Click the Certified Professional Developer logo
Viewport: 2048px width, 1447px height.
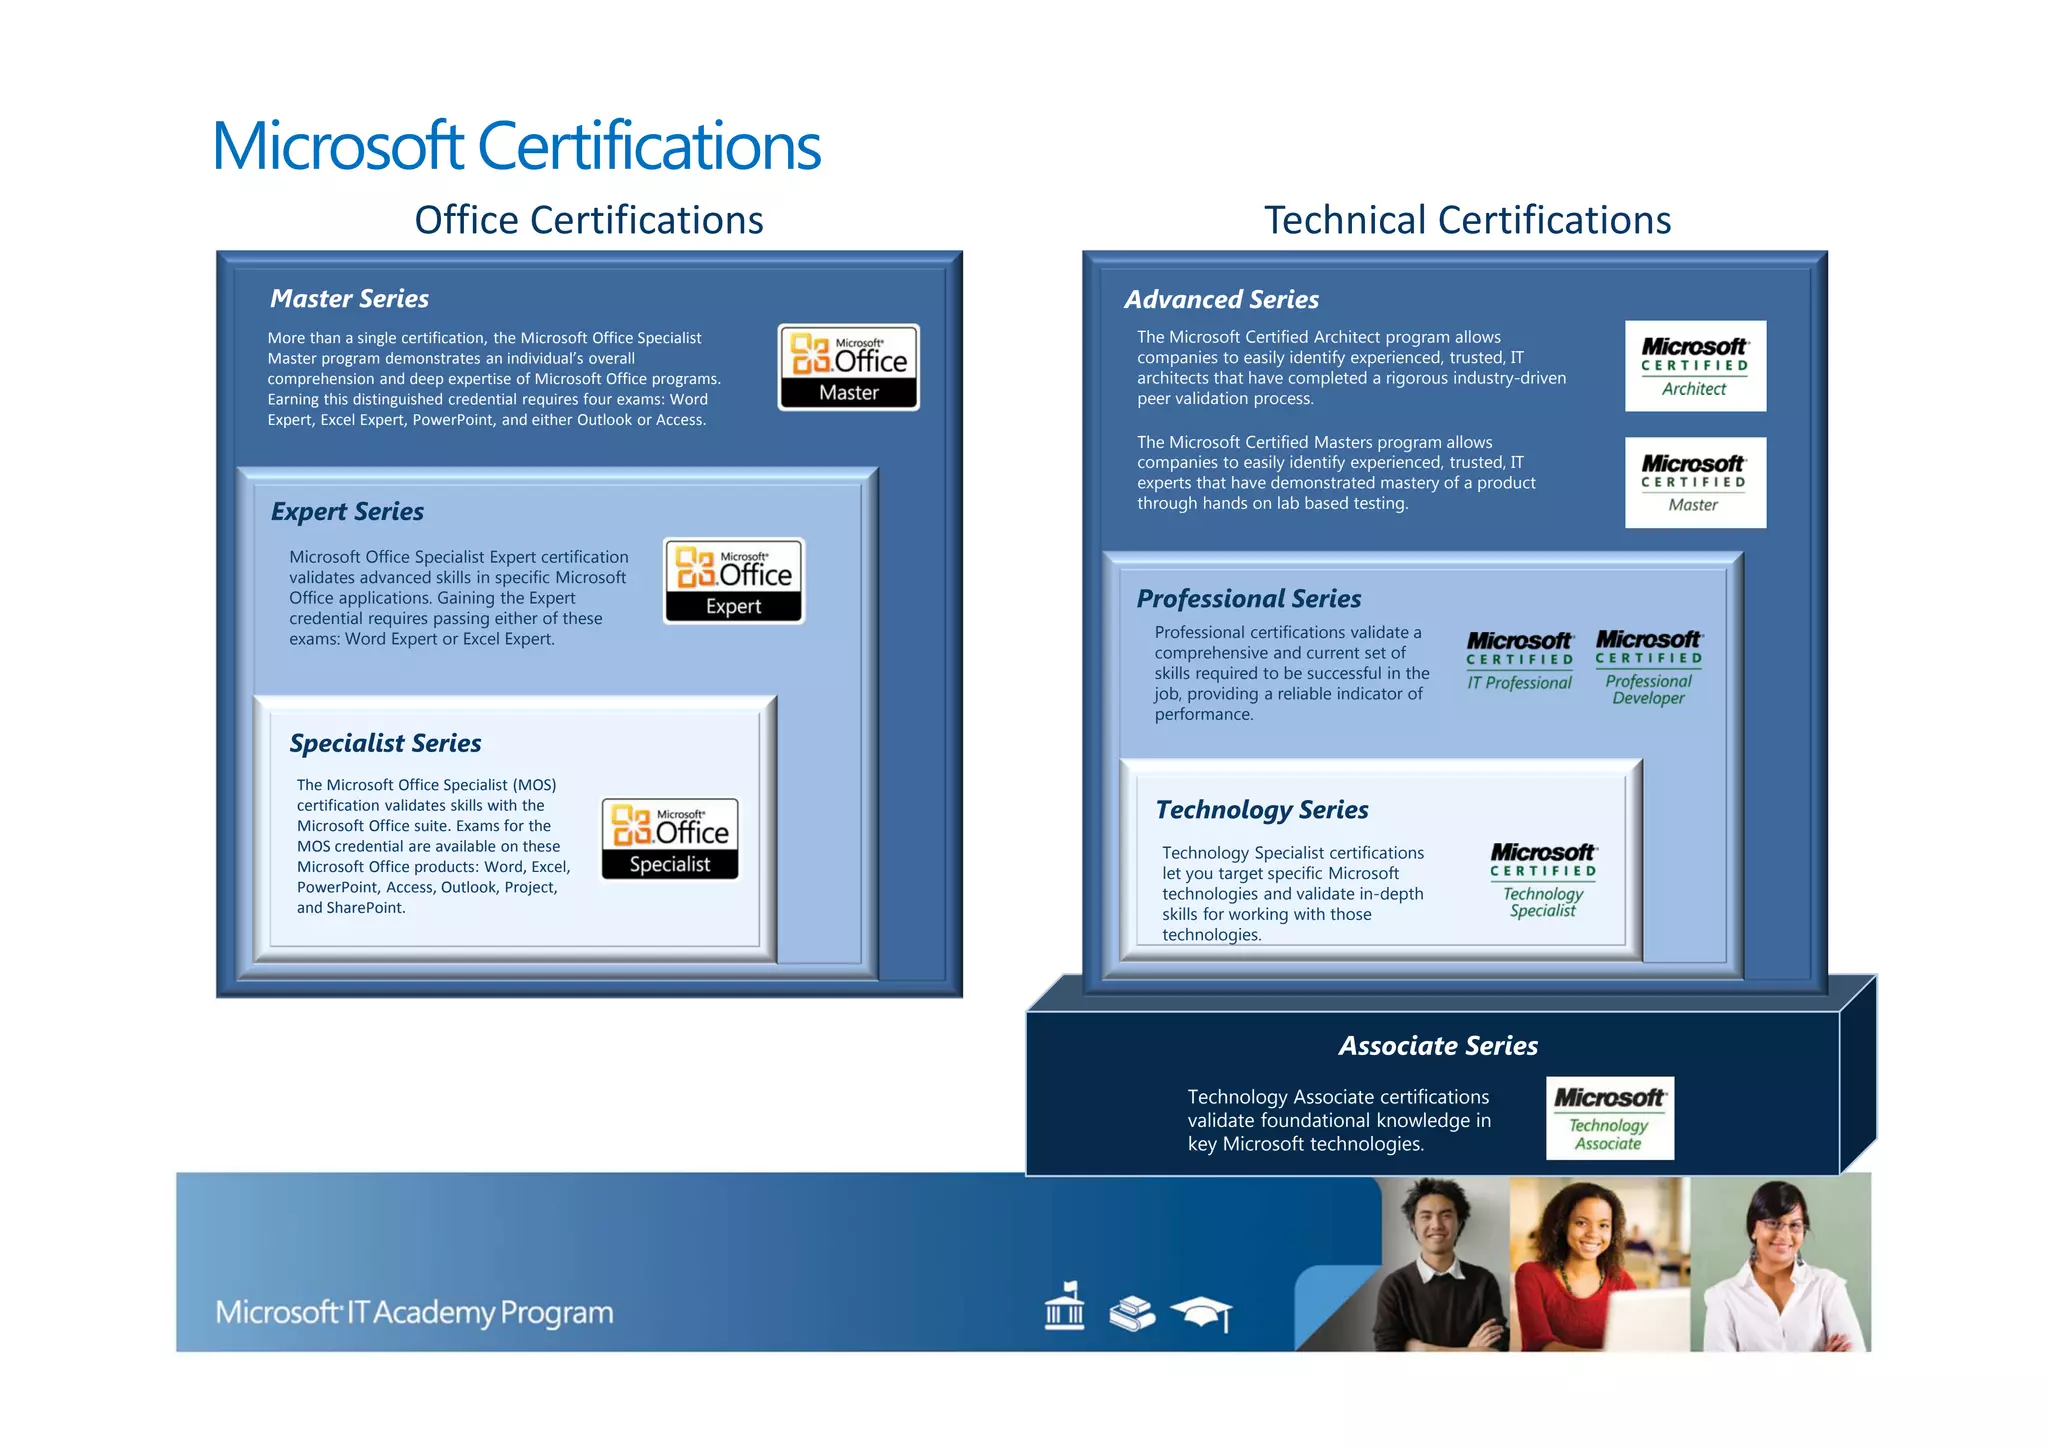coord(1649,668)
